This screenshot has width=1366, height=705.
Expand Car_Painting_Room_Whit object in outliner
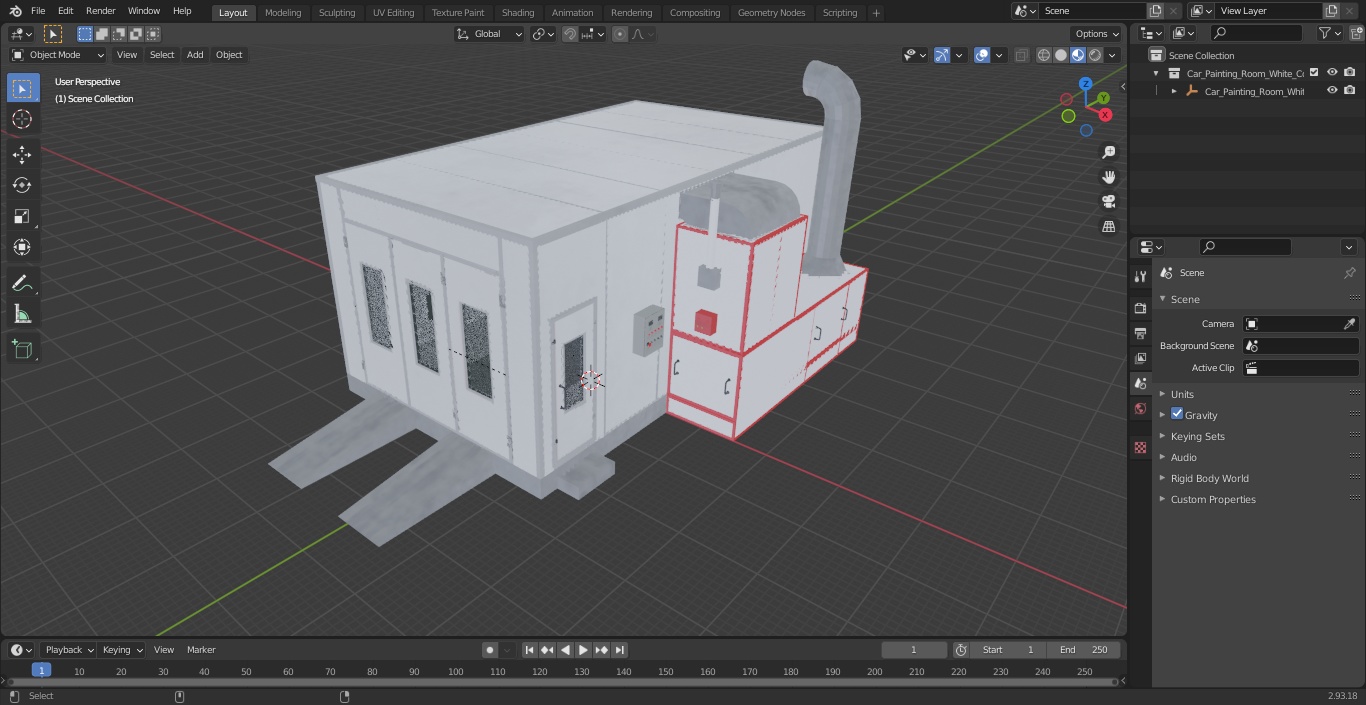(x=1174, y=91)
